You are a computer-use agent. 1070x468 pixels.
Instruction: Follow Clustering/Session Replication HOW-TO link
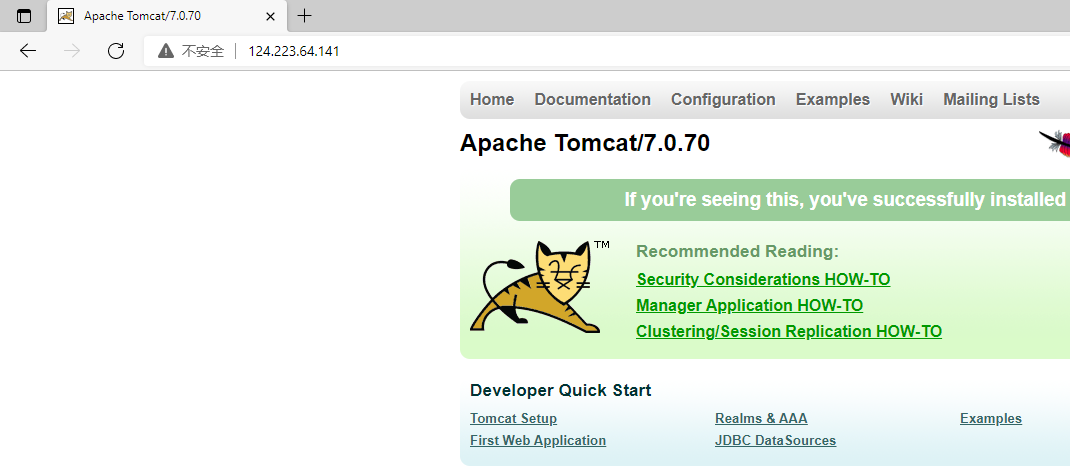(789, 332)
